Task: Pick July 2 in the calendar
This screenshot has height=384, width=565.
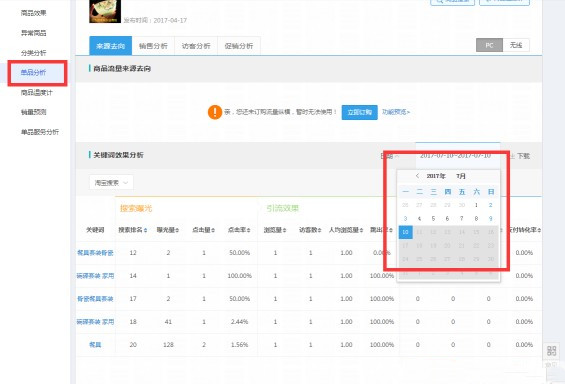Action: [x=490, y=205]
